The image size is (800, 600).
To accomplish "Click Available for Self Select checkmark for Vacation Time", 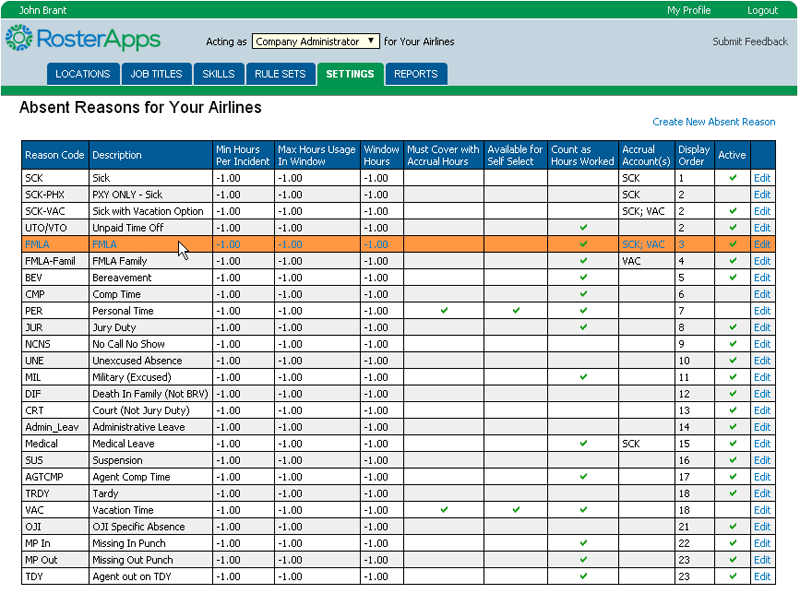I will (x=516, y=510).
